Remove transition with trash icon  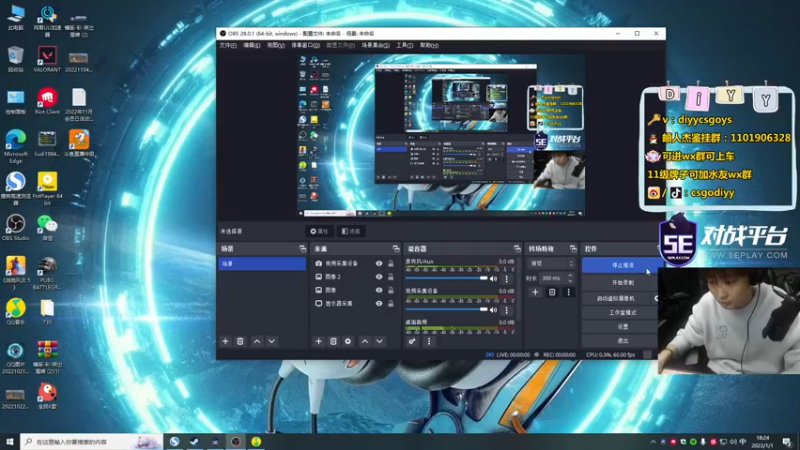click(x=552, y=292)
